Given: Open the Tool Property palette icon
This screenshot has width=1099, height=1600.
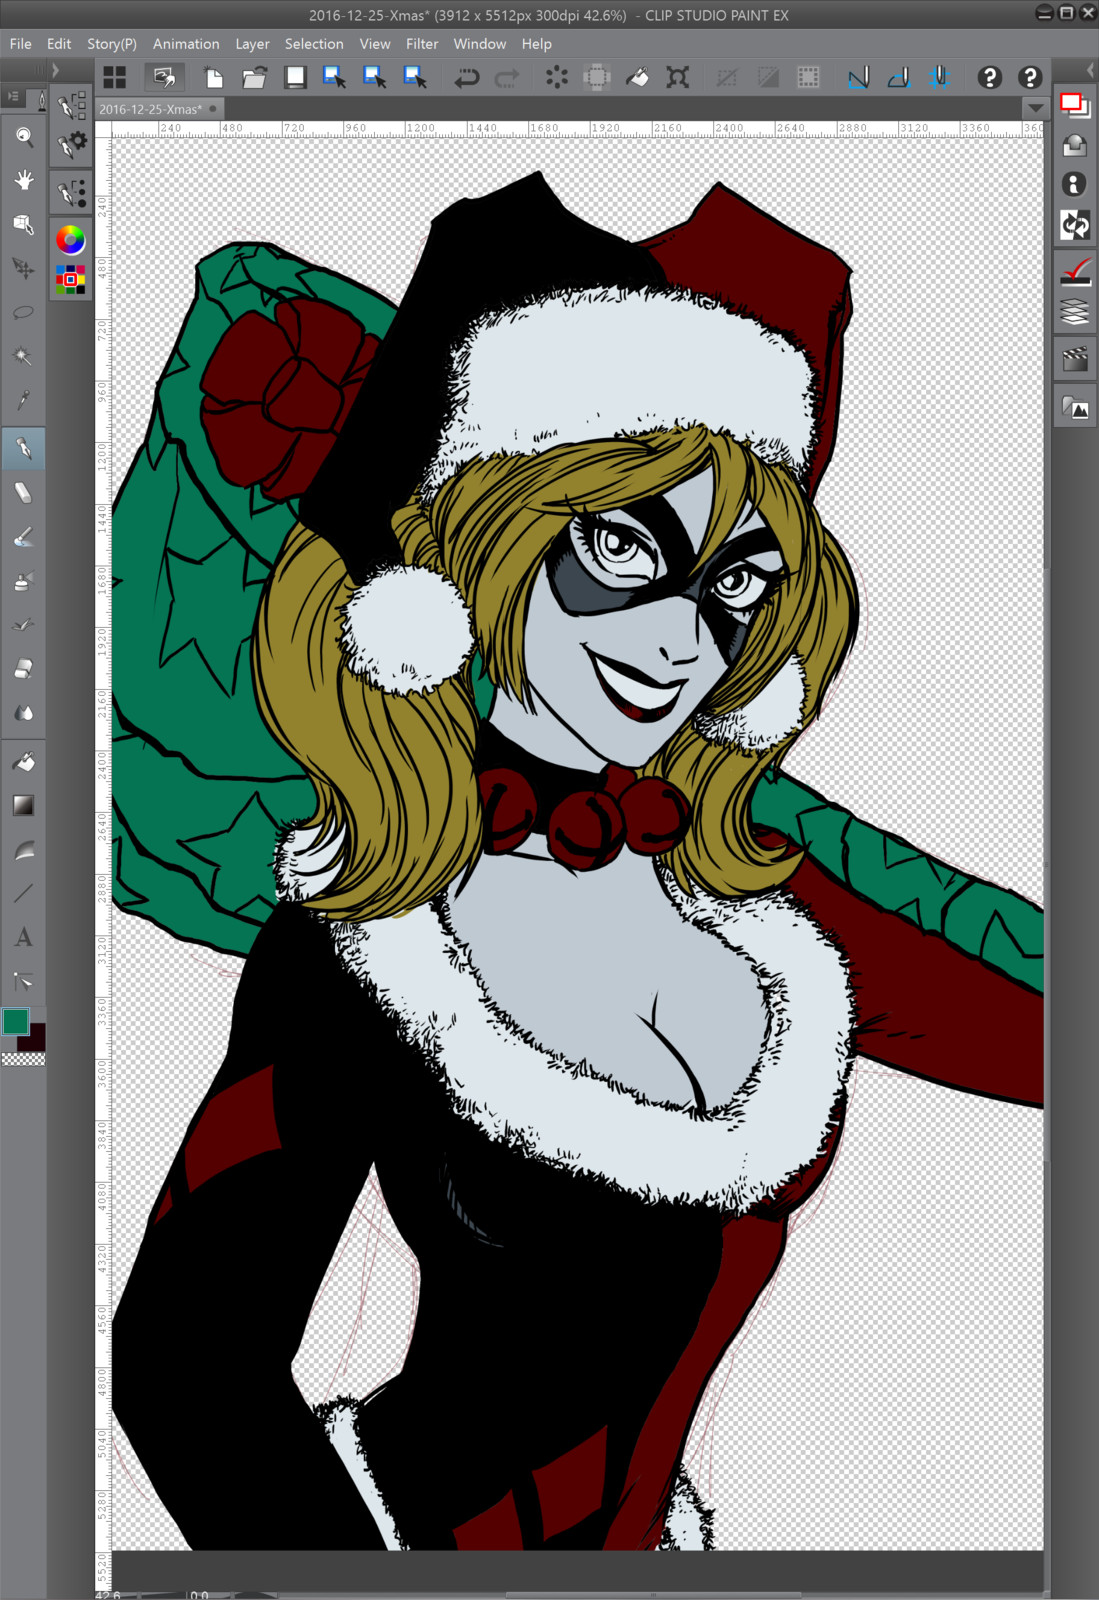Looking at the screenshot, I should 71,146.
